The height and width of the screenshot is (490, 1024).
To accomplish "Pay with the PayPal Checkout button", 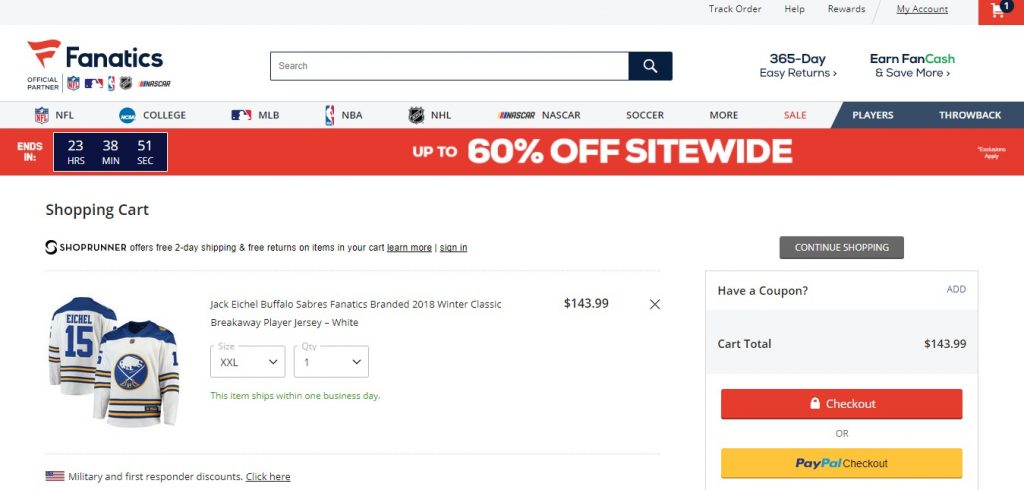I will click(x=841, y=463).
